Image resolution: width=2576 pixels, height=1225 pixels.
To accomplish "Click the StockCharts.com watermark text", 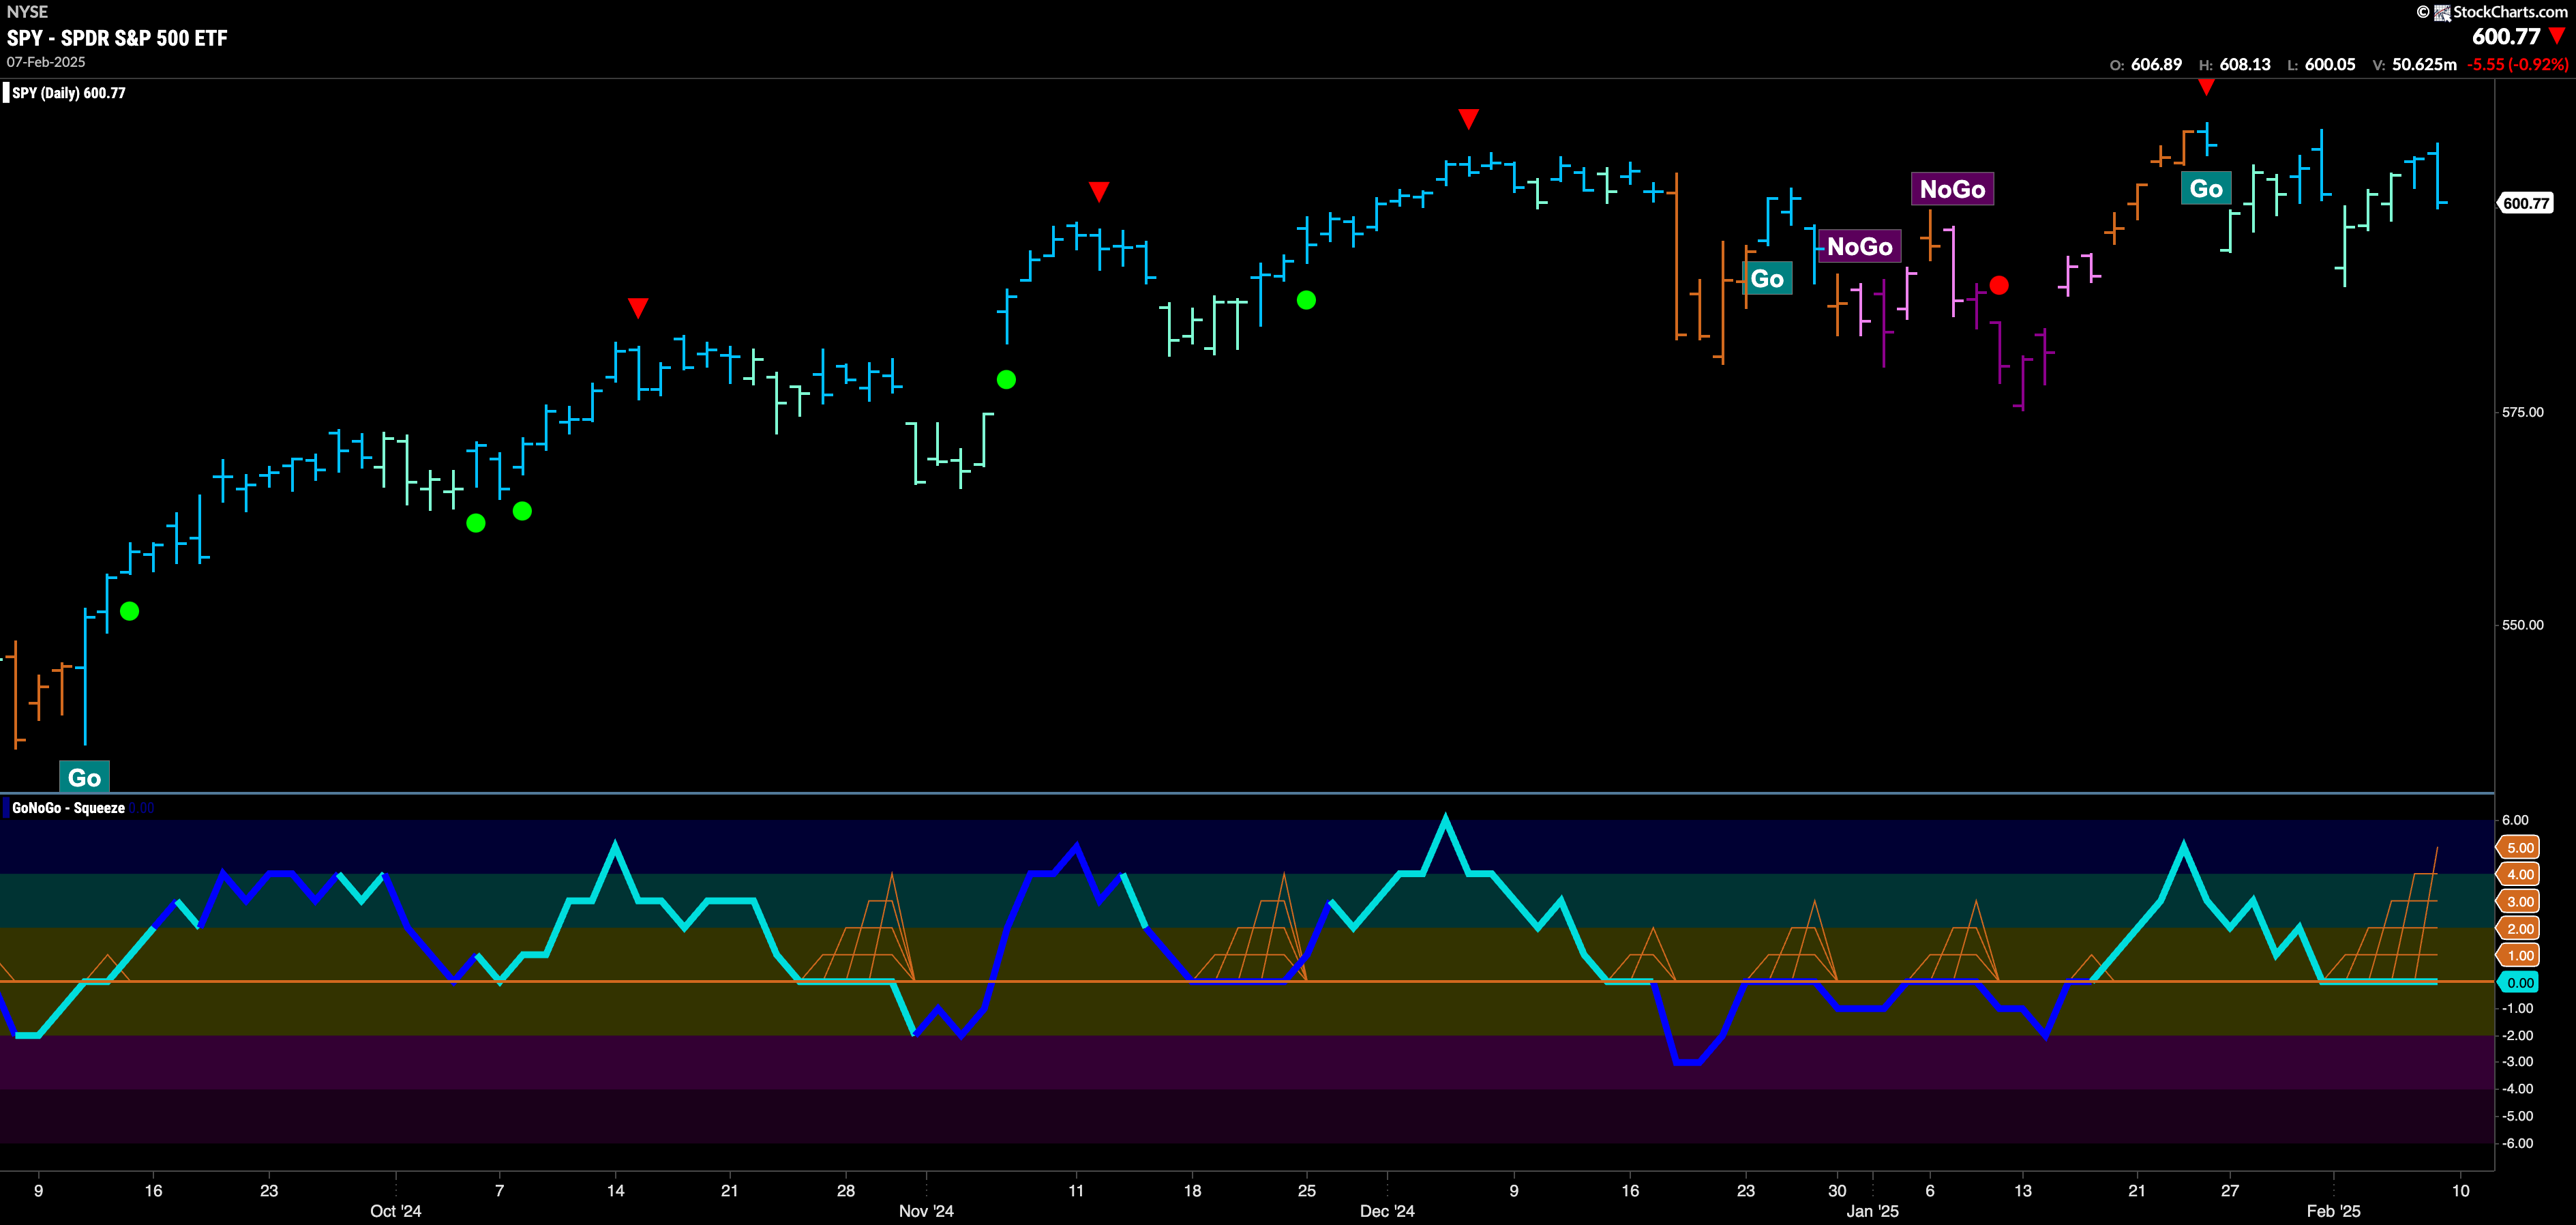I will 2510,12.
